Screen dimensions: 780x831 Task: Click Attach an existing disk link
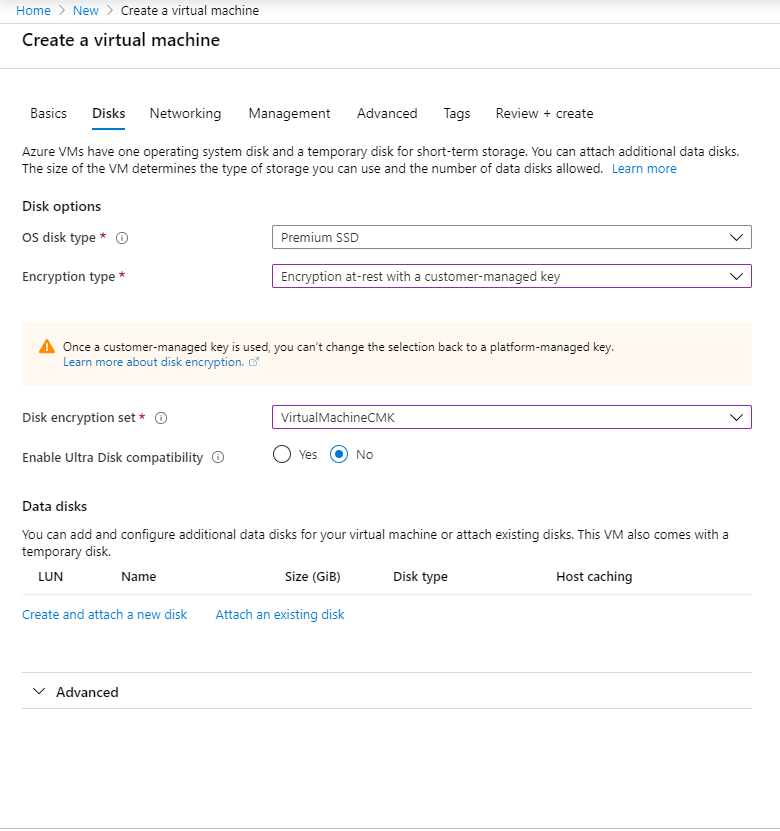(280, 614)
